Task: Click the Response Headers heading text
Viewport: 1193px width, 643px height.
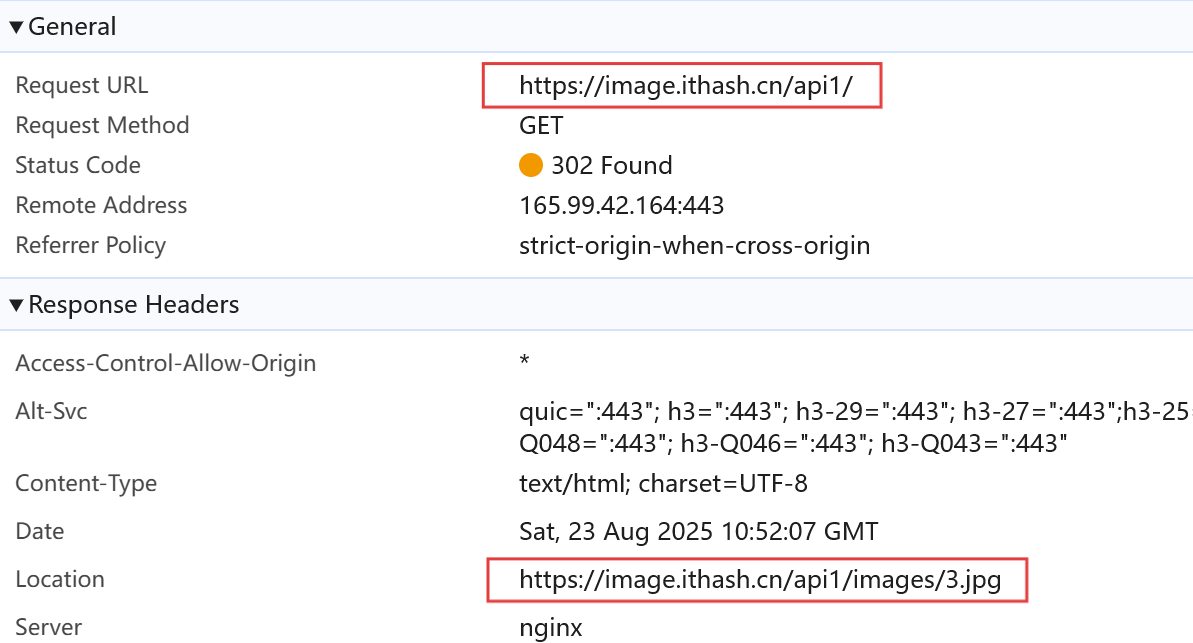Action: (x=134, y=304)
